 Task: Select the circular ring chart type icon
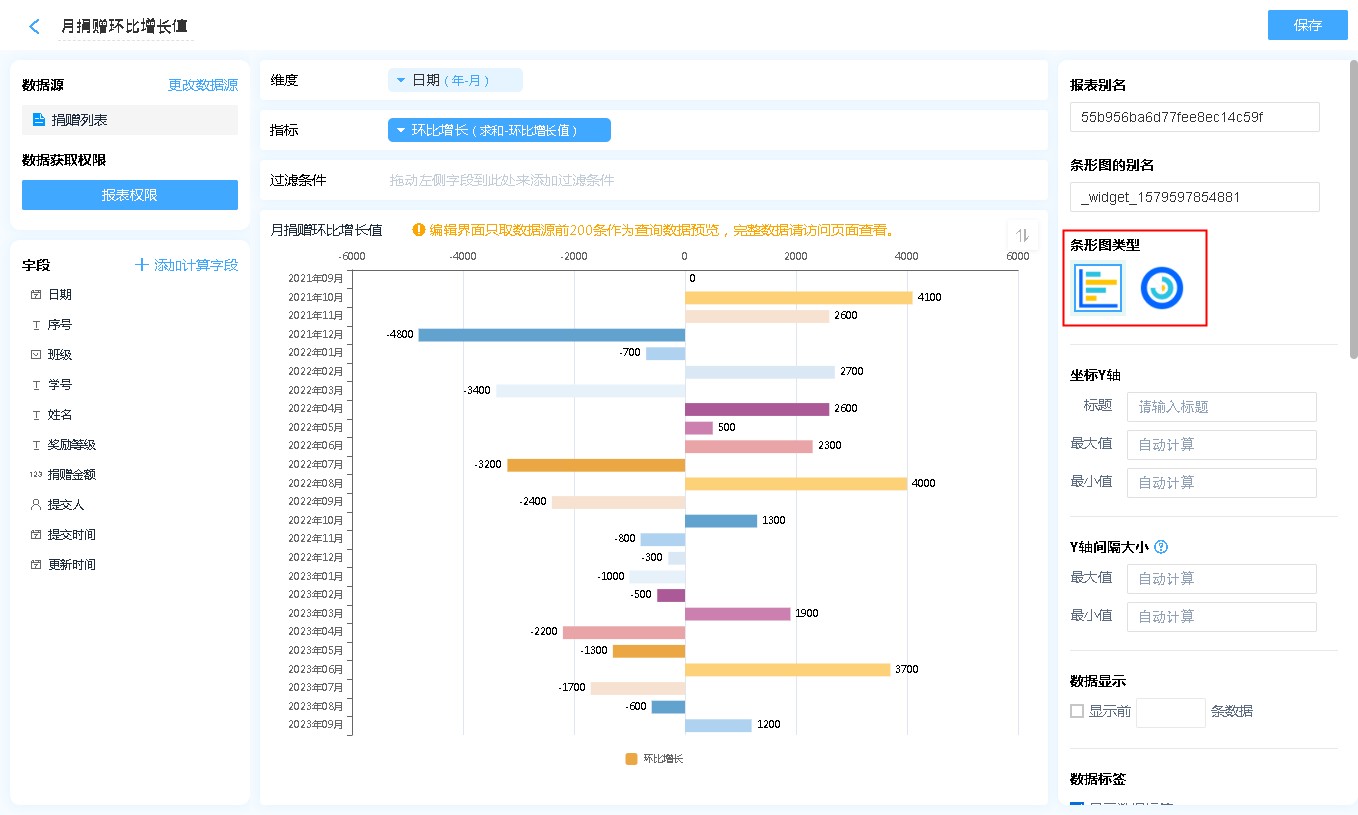1161,288
